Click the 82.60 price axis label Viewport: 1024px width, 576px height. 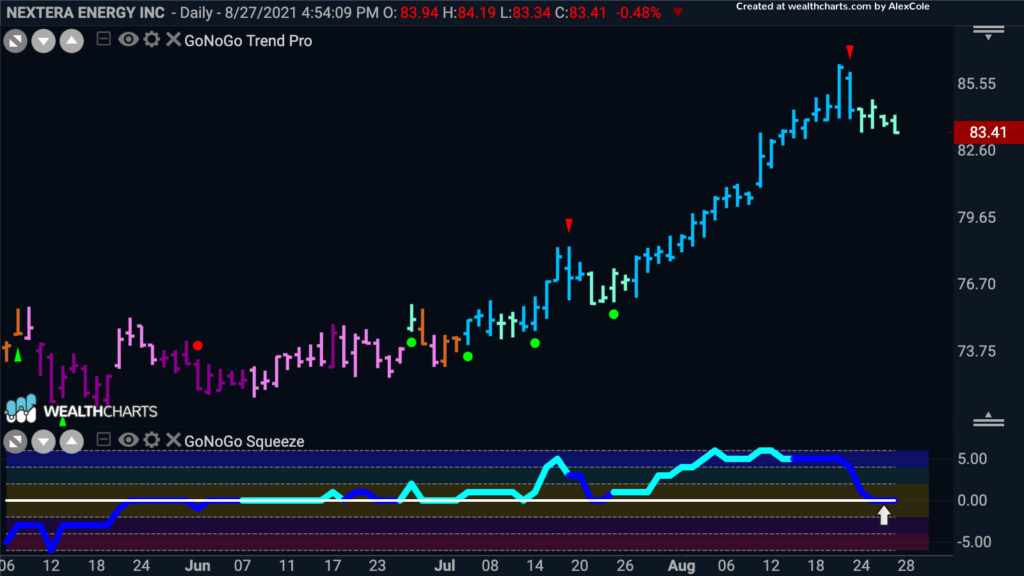[x=977, y=151]
